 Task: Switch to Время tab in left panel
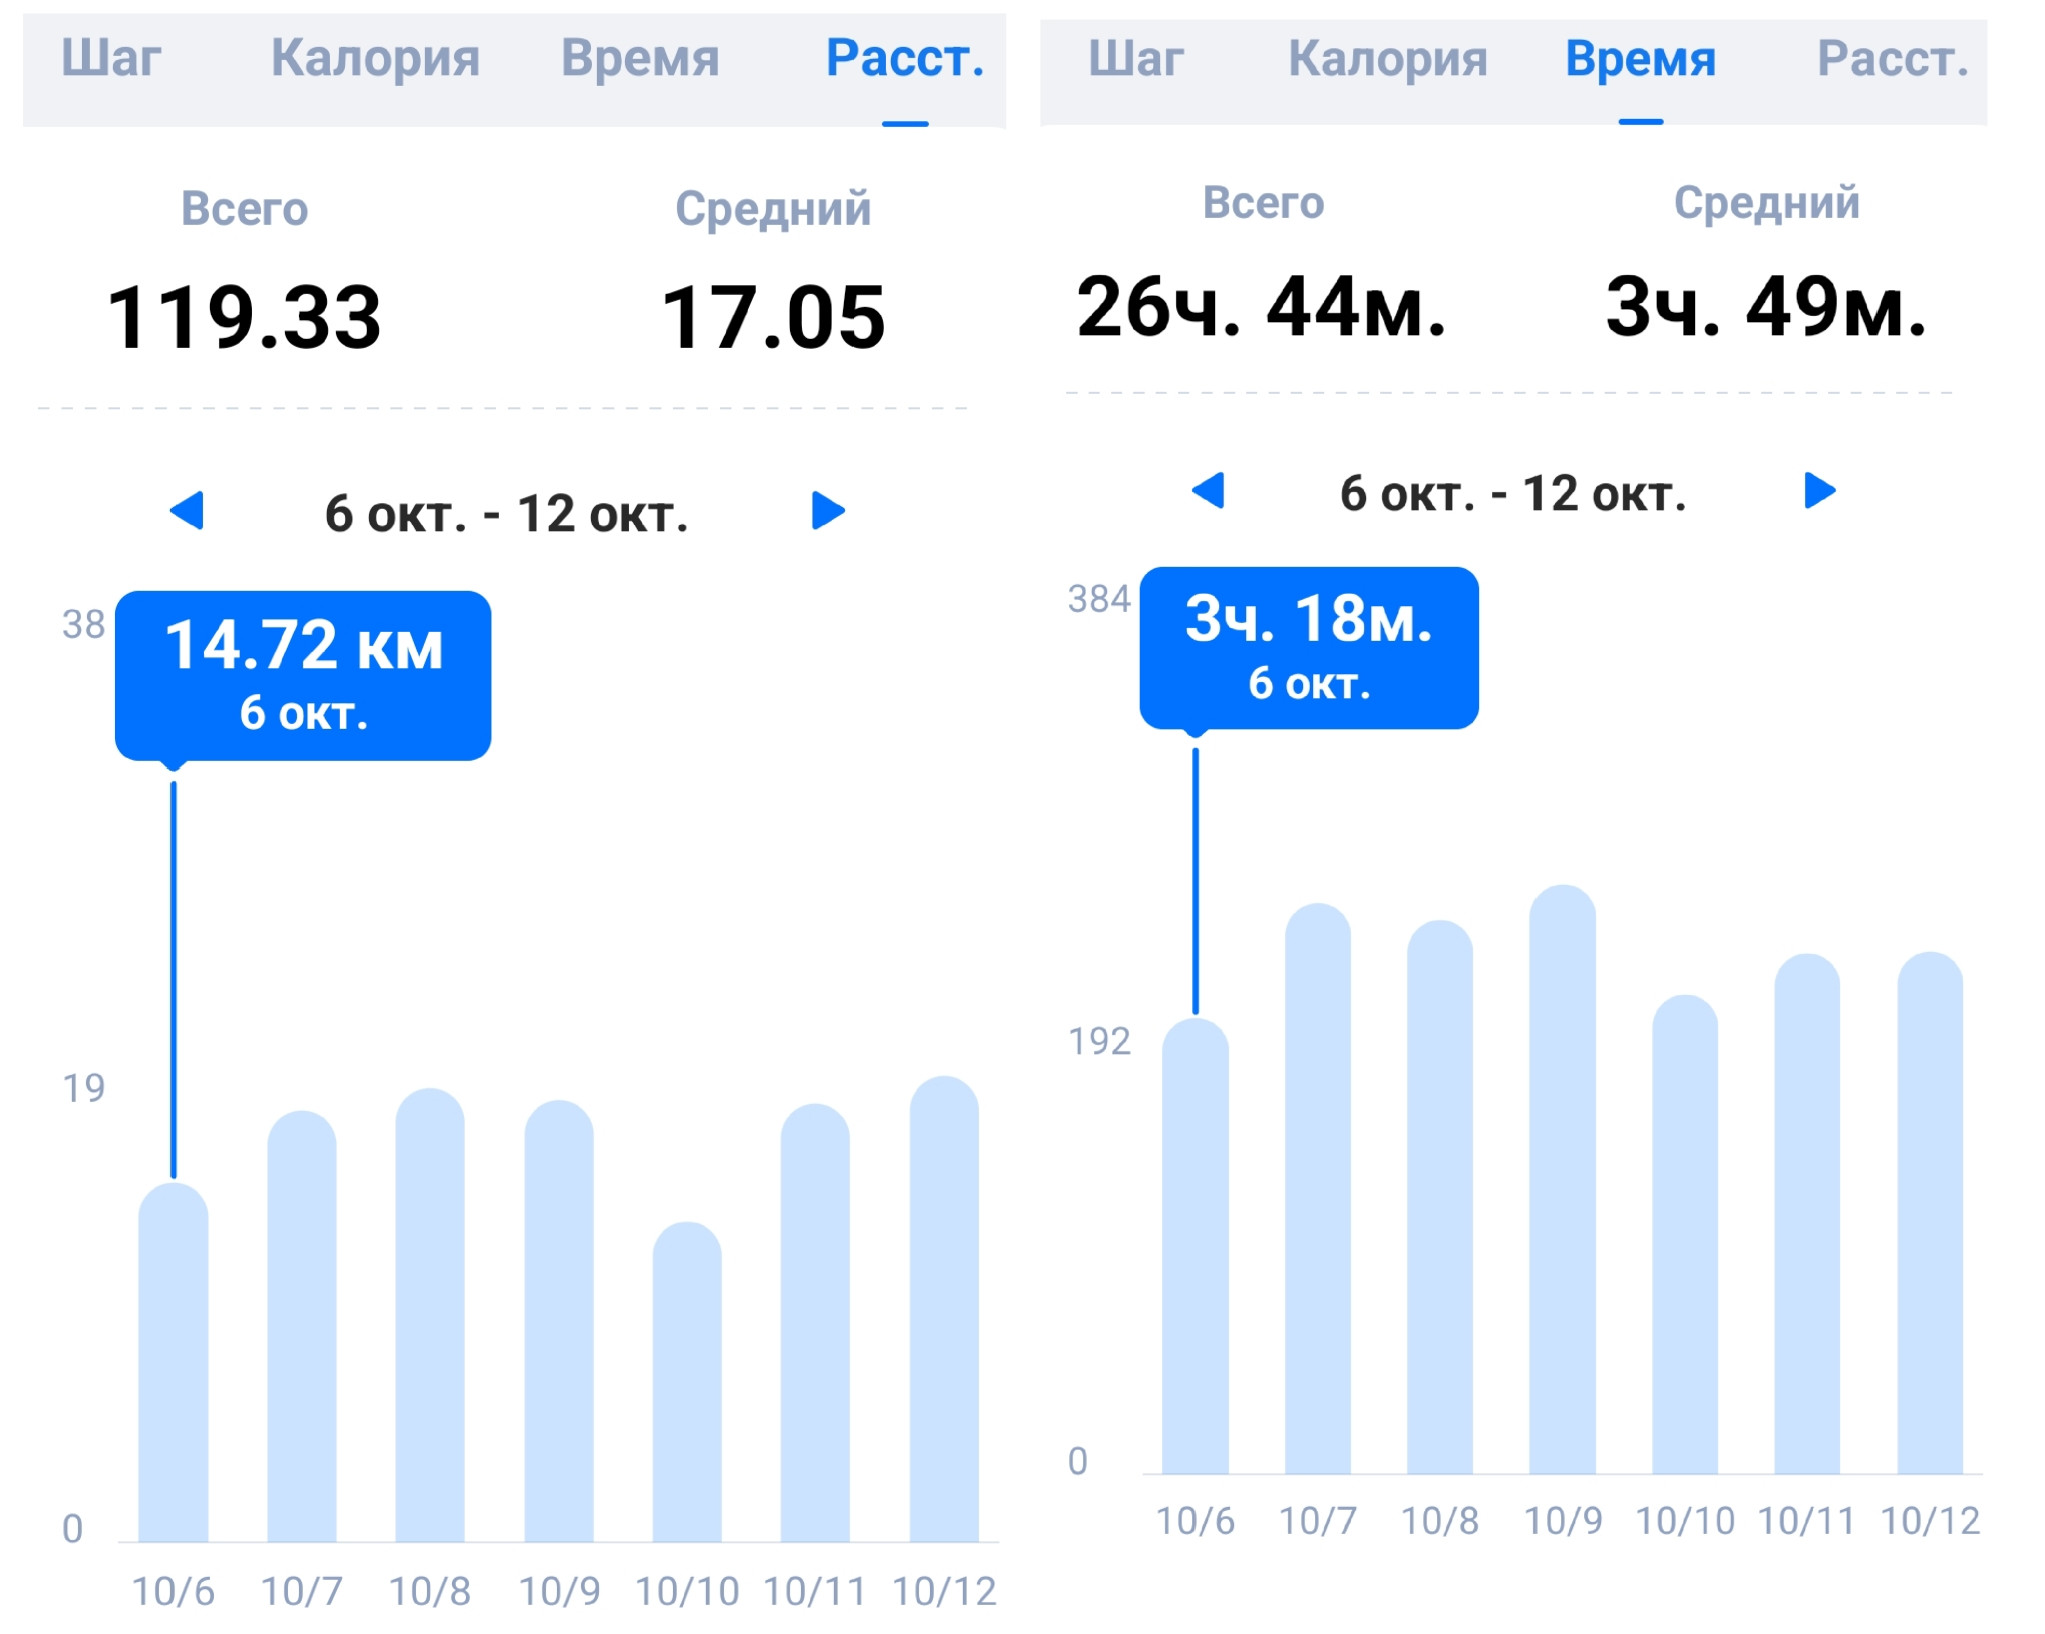(640, 58)
